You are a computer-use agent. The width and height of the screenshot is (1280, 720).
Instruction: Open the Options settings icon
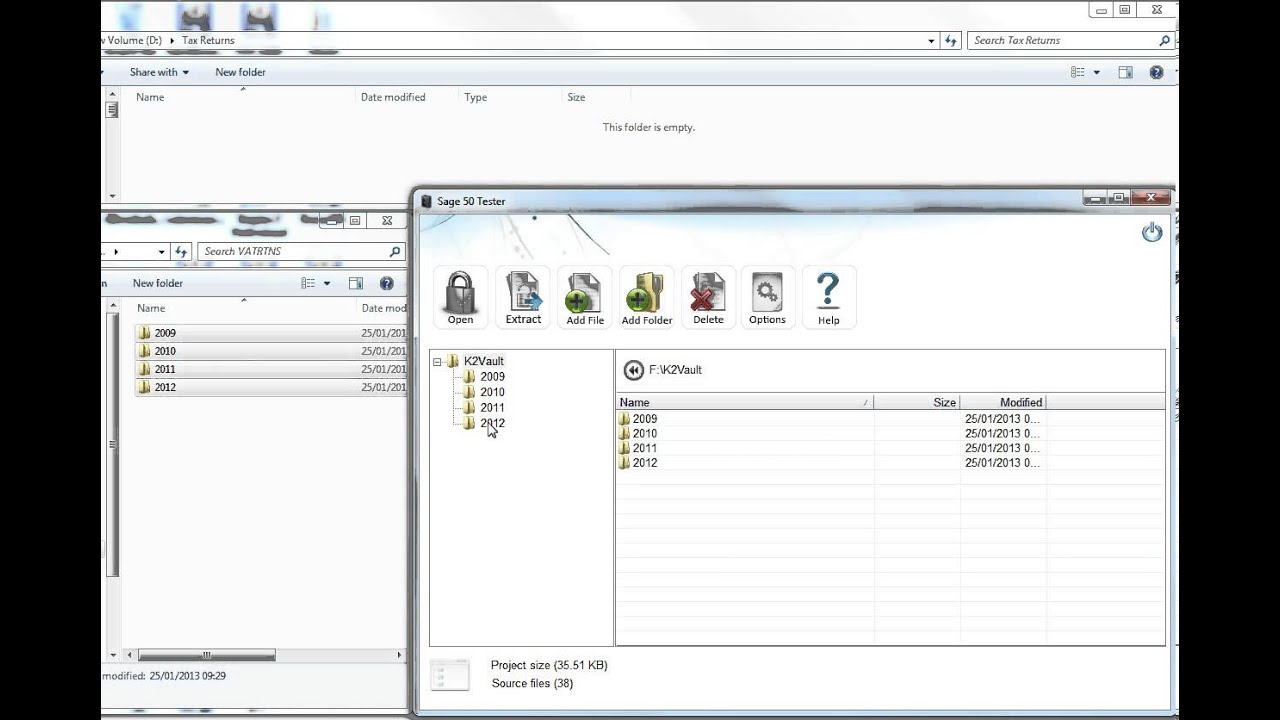click(x=767, y=297)
